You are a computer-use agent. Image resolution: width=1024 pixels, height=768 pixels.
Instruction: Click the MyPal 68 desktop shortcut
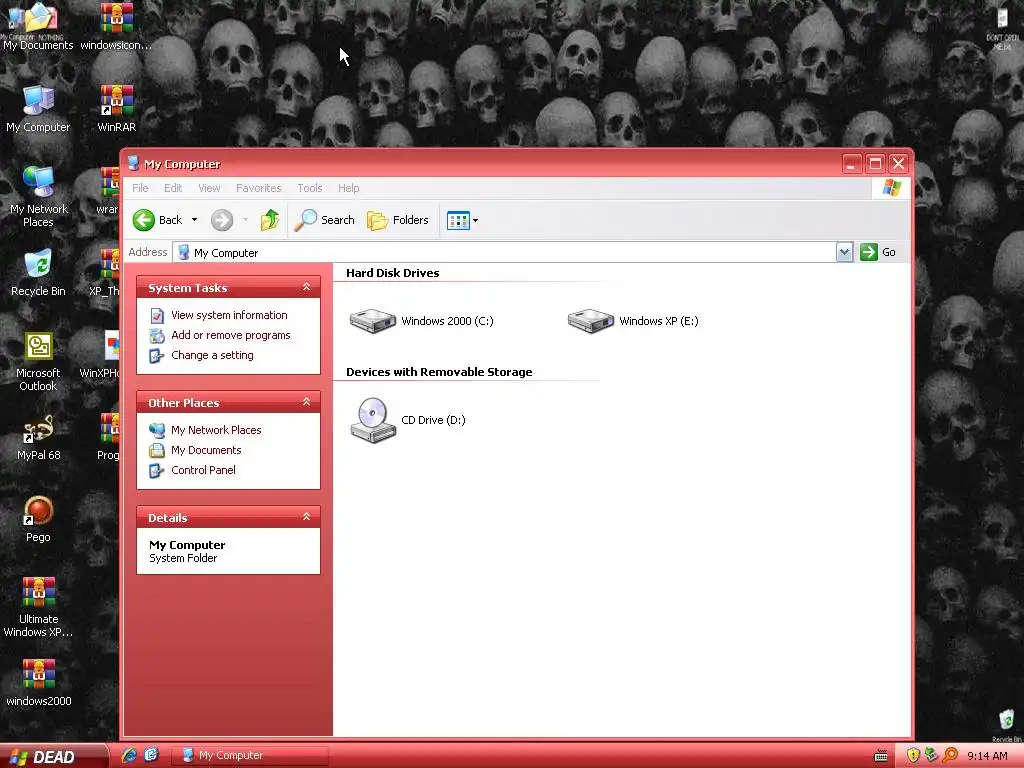[38, 438]
